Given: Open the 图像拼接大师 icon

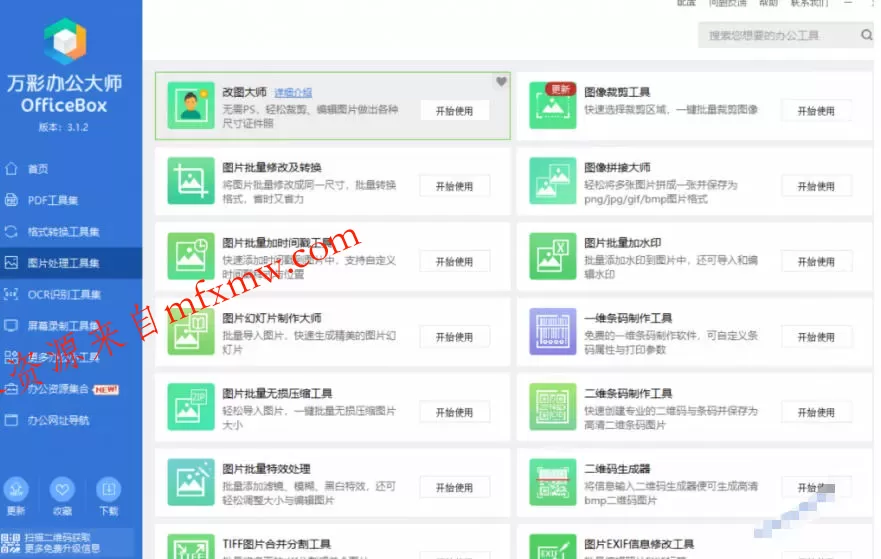Looking at the screenshot, I should [553, 181].
